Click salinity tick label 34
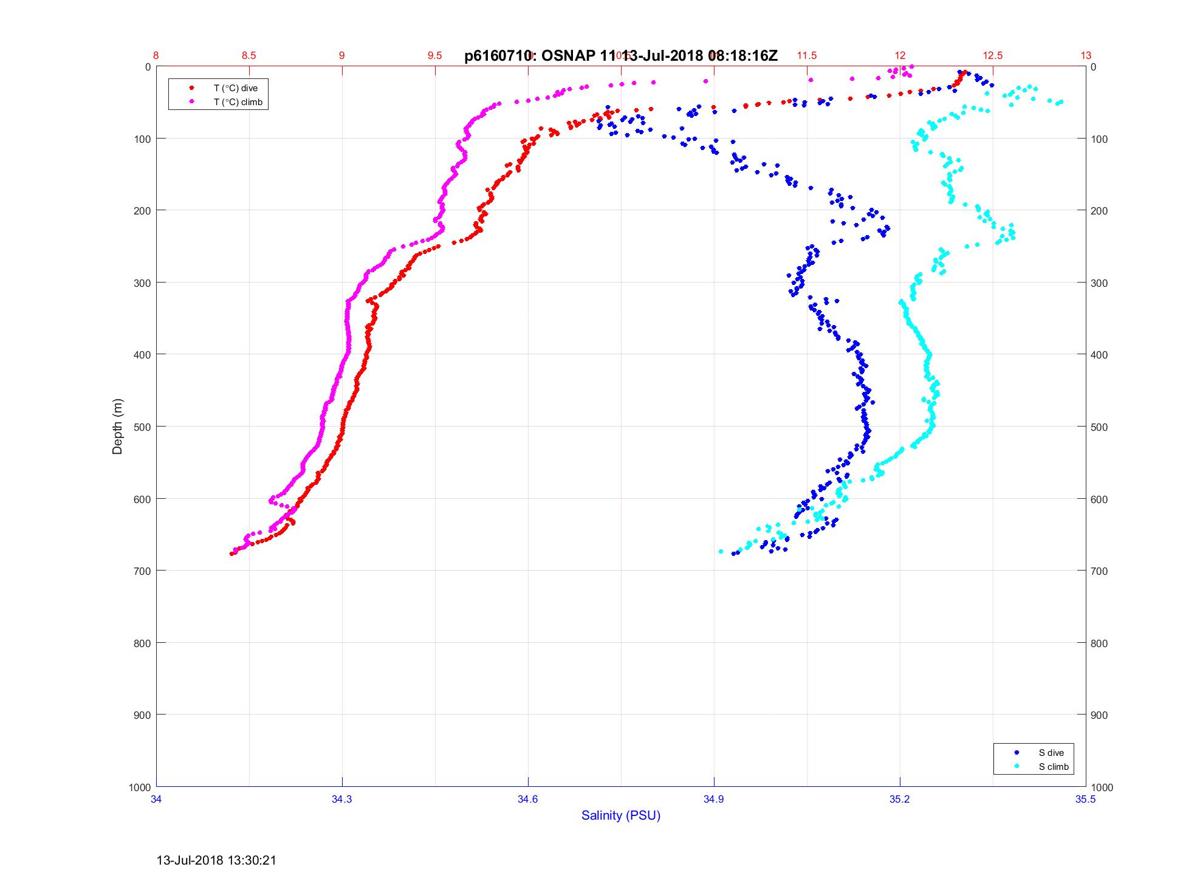Image resolution: width=1200 pixels, height=885 pixels. pyautogui.click(x=156, y=799)
